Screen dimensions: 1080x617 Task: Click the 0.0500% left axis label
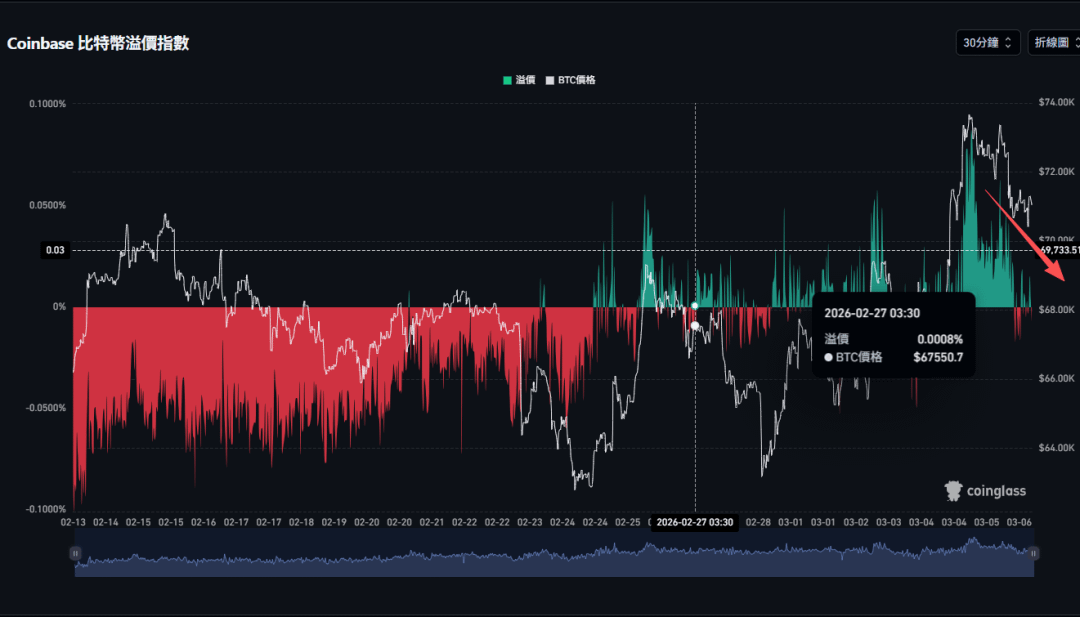[x=48, y=205]
